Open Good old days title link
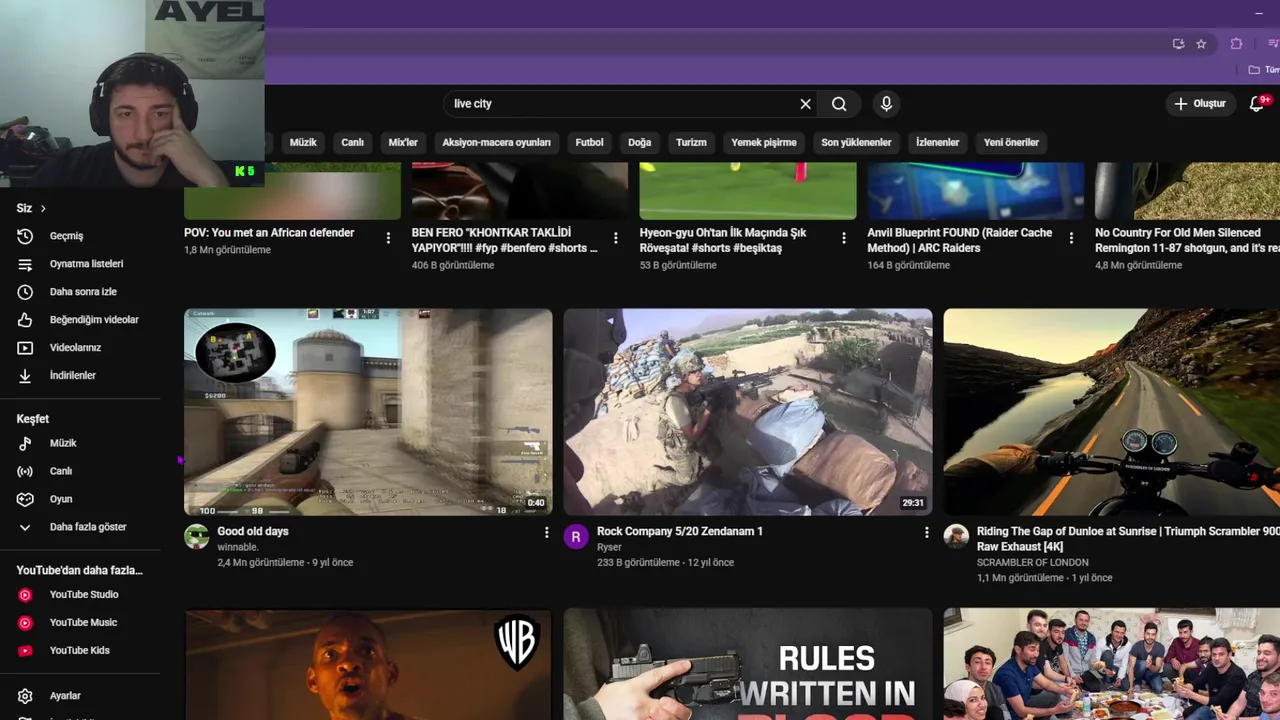 (x=253, y=532)
